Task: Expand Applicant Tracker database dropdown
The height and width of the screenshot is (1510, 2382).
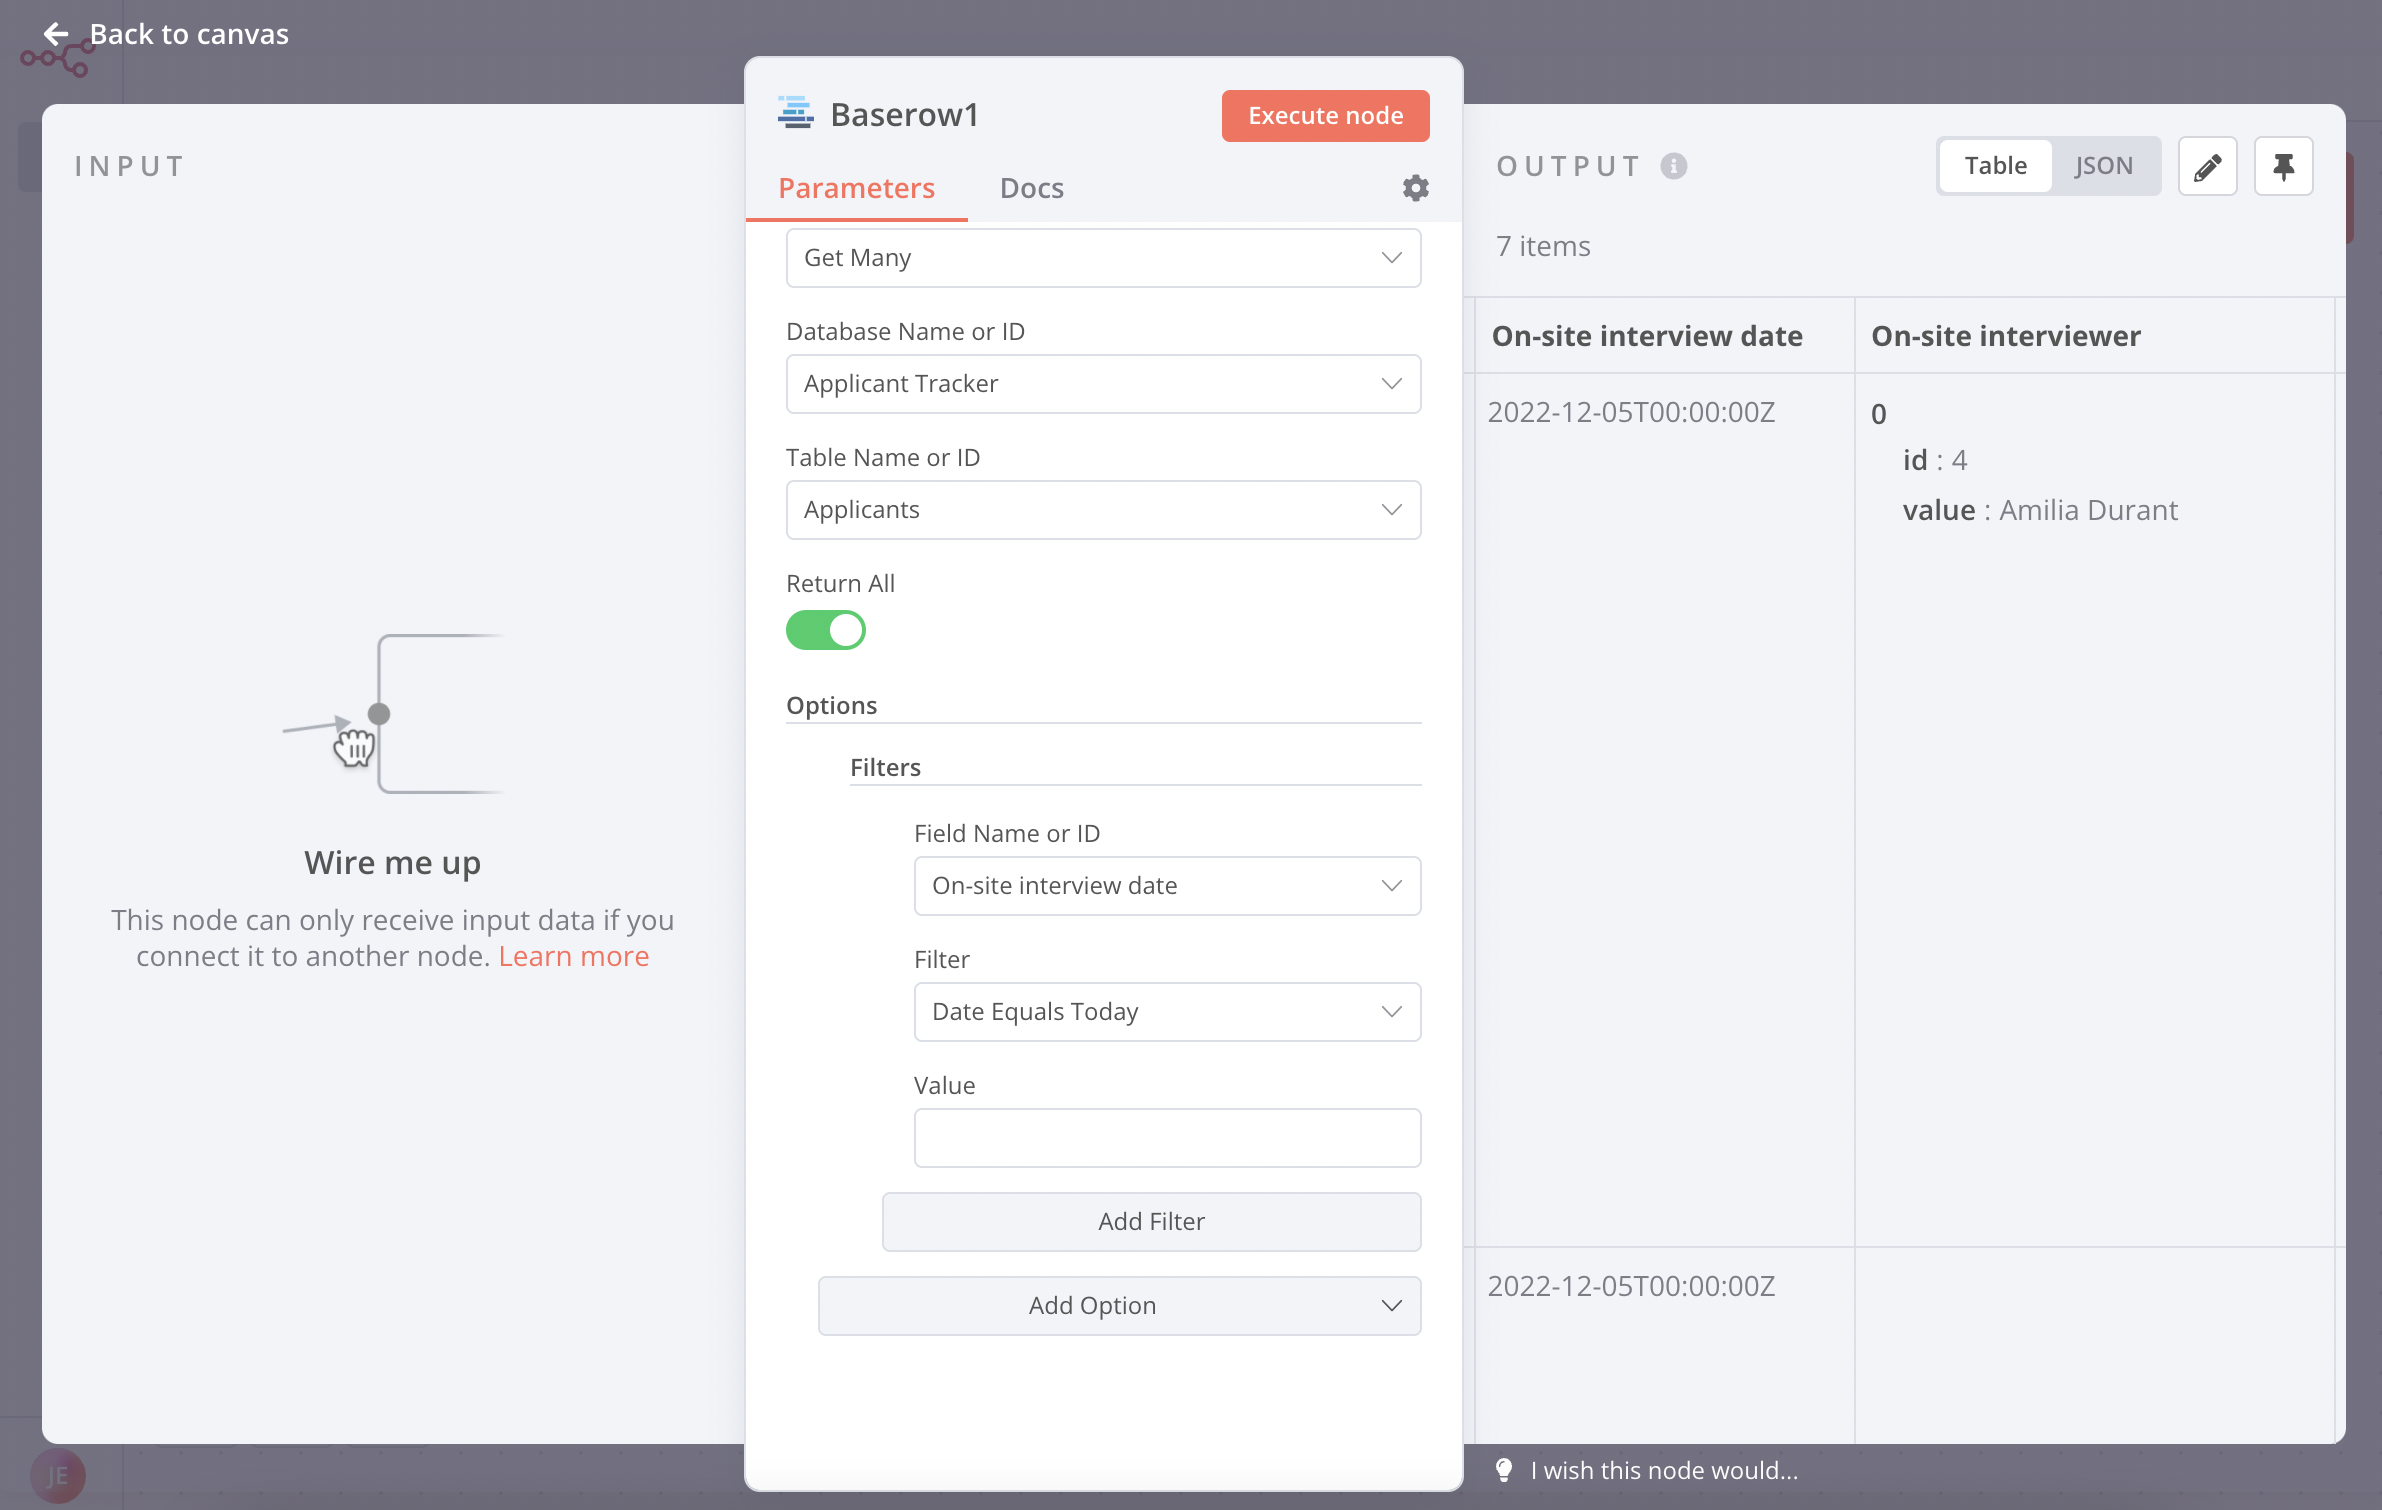Action: (x=1103, y=384)
